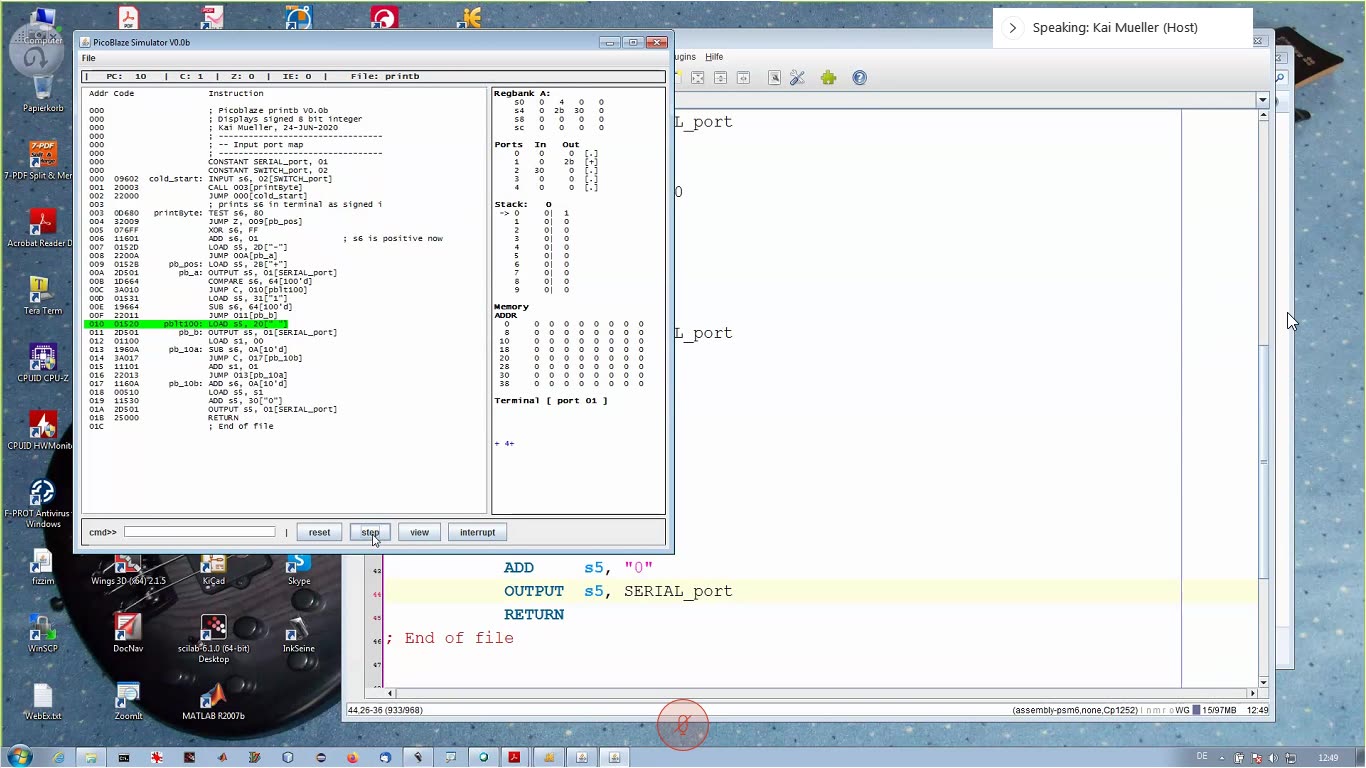Open the Papierkorb recycle bin desktop icon

click(42, 92)
